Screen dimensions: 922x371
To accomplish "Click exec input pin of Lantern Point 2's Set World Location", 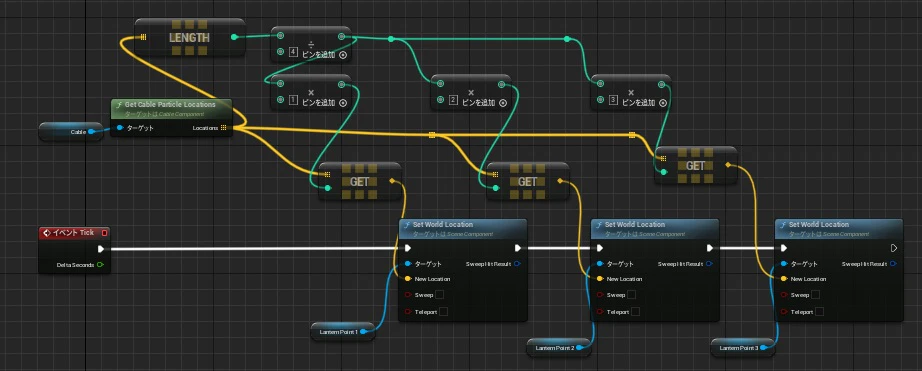I will [x=600, y=248].
